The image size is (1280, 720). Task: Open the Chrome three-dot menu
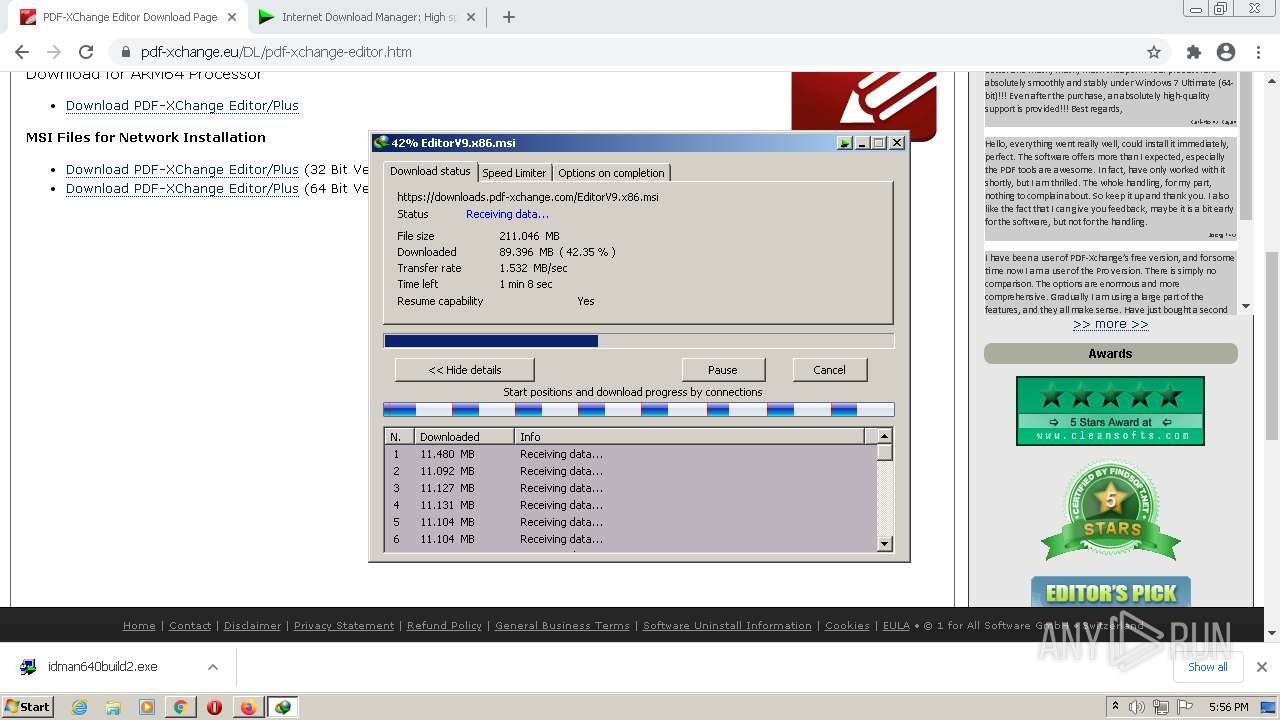[x=1258, y=52]
